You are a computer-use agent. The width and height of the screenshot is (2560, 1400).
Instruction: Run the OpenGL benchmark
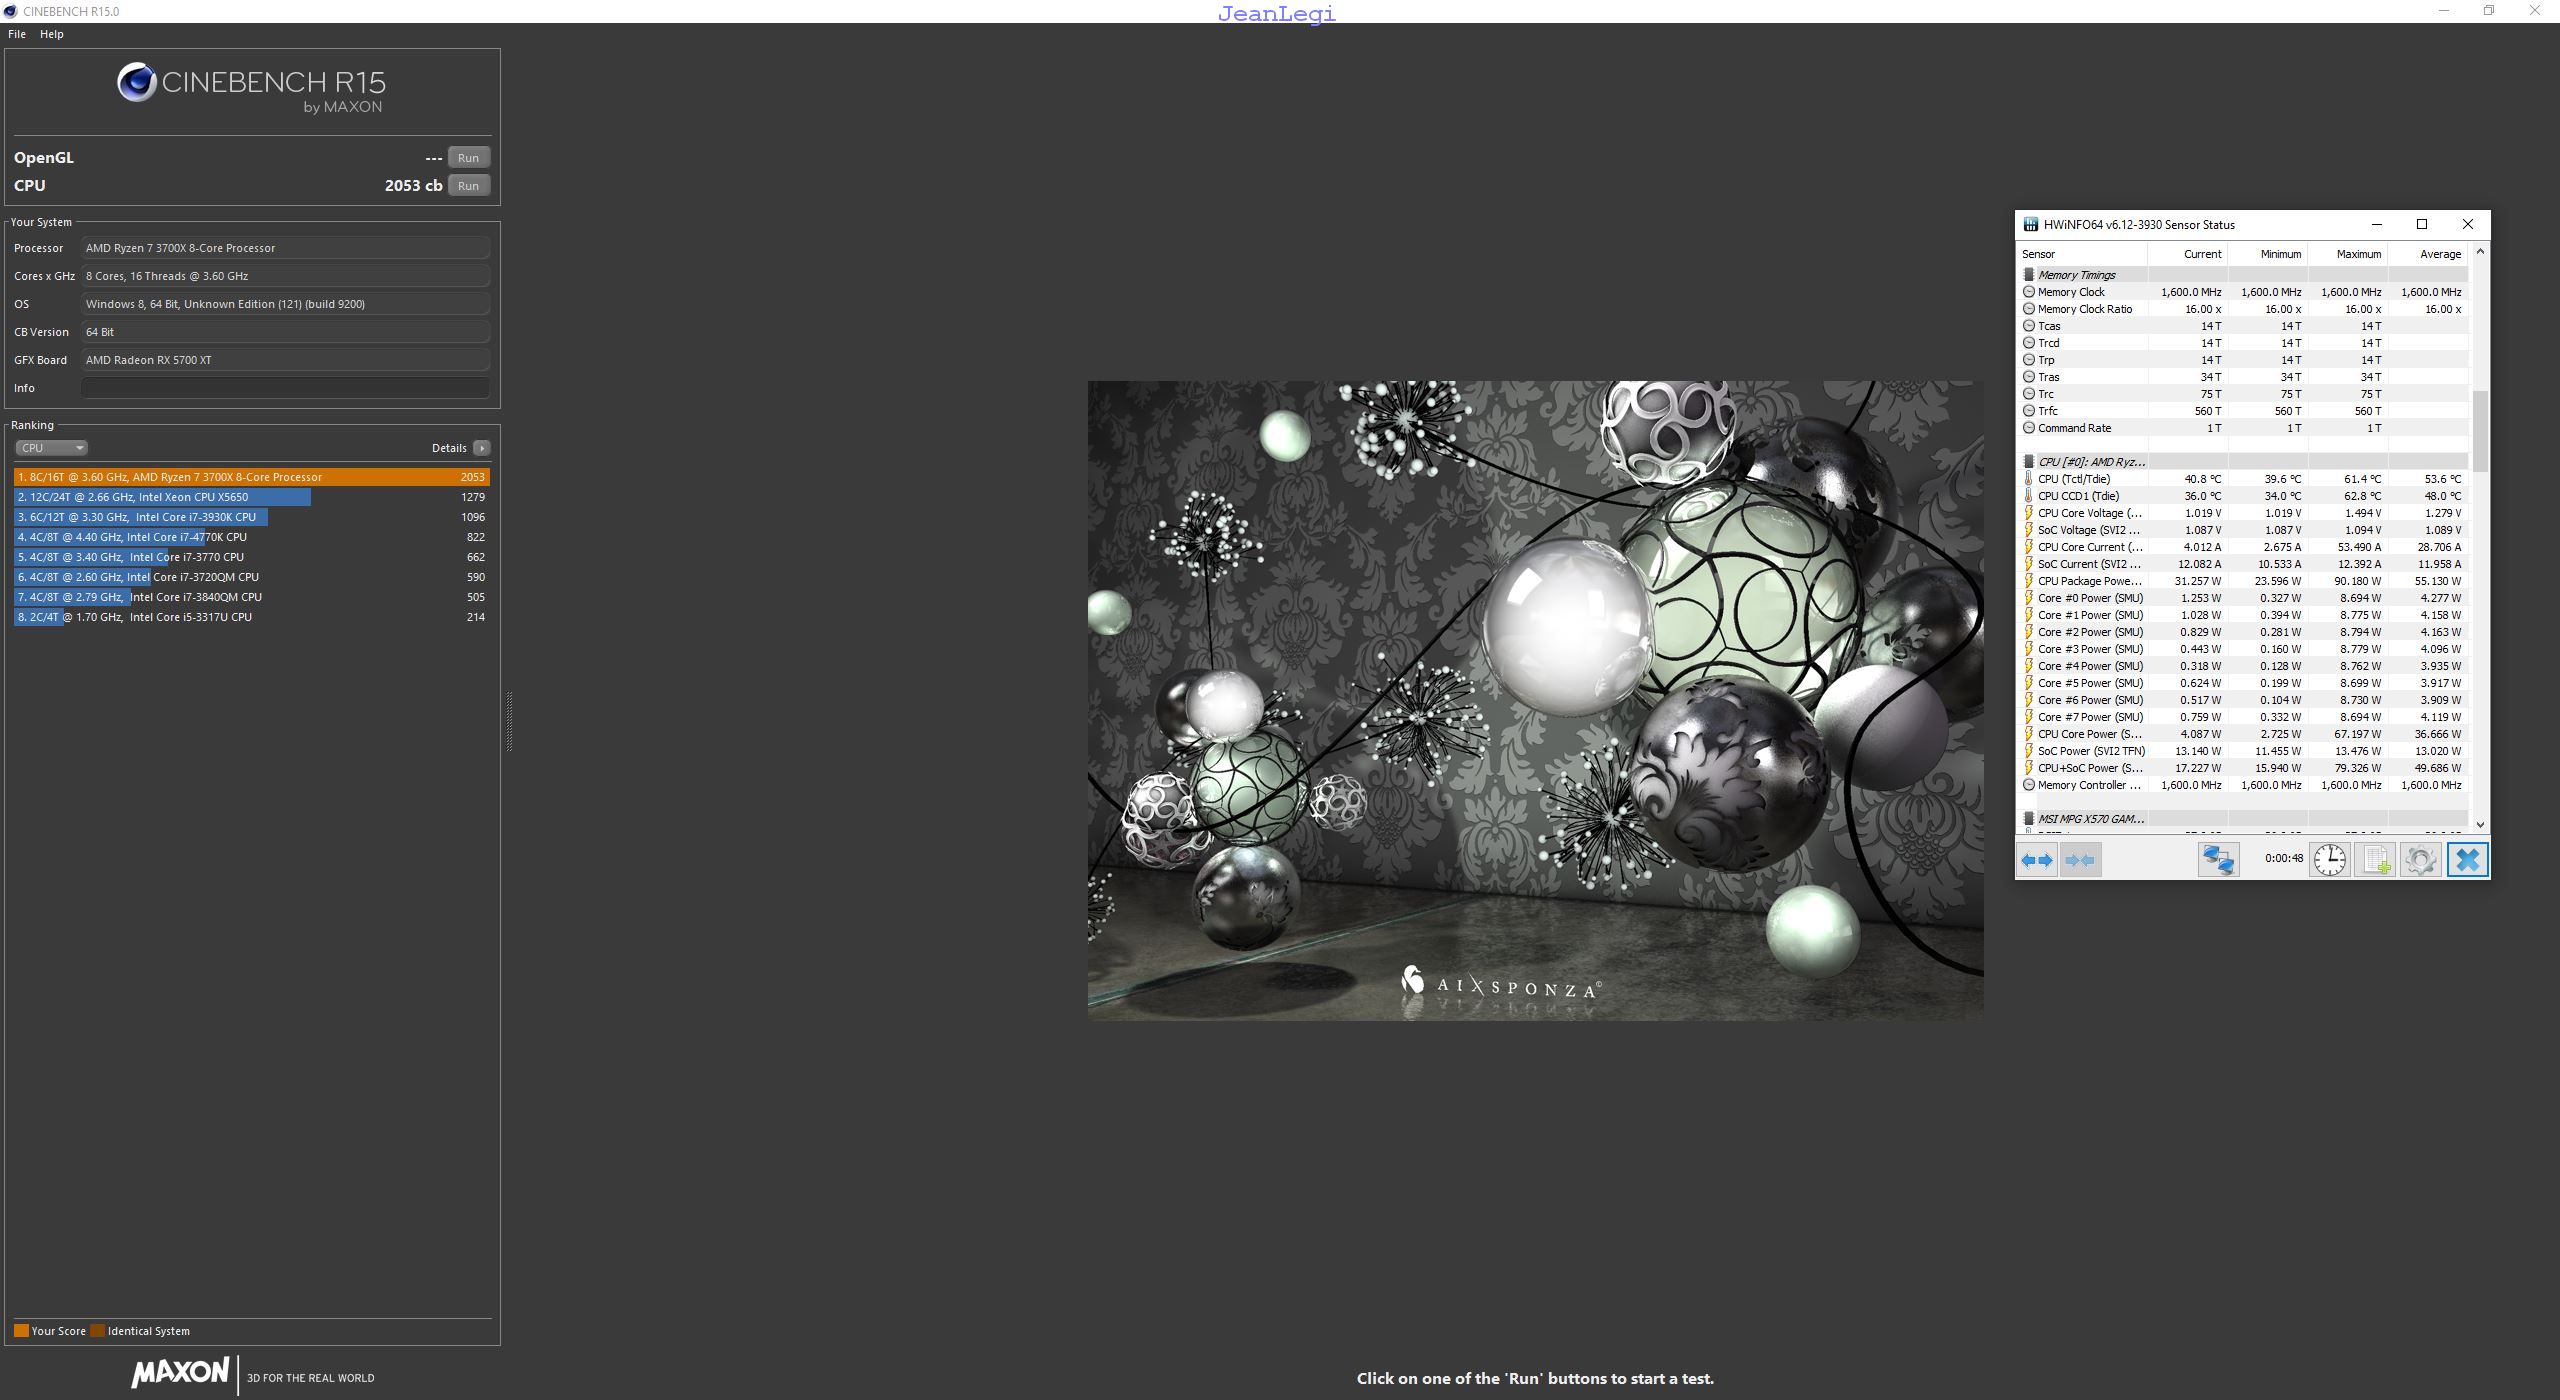(468, 158)
